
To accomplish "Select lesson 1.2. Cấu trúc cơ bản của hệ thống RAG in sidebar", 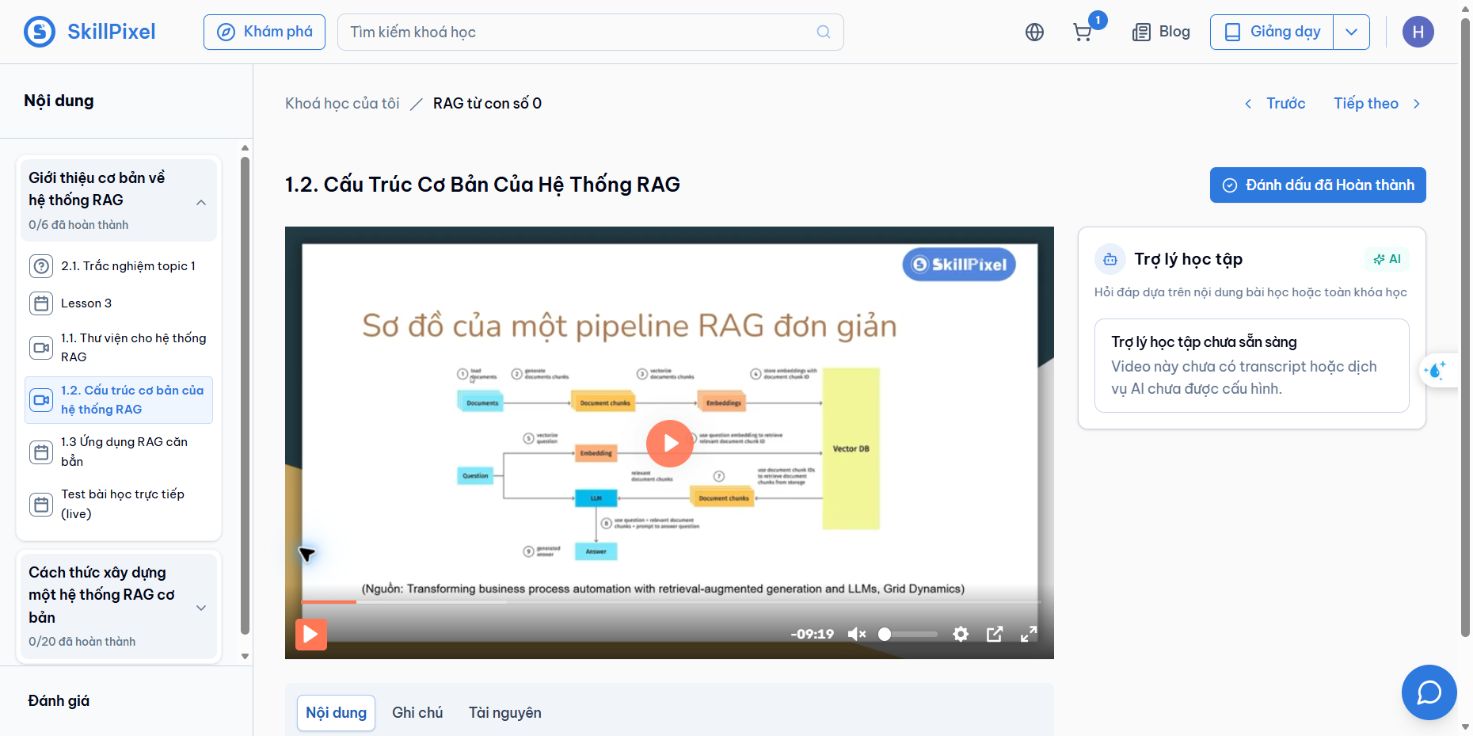I will [x=118, y=400].
